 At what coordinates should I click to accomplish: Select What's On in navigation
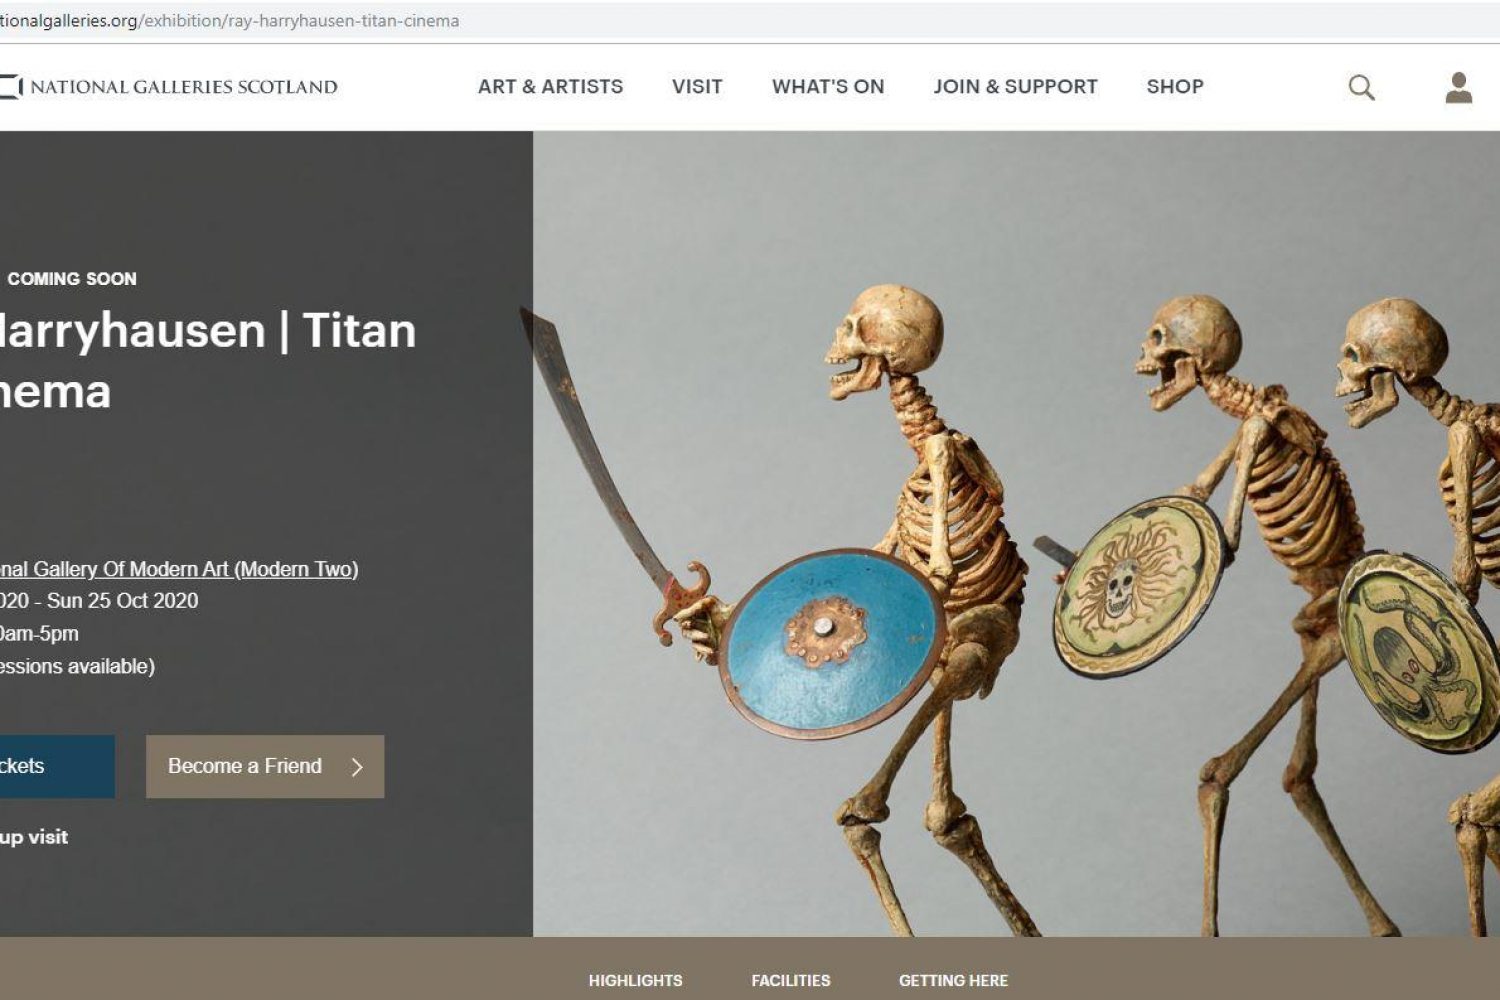(x=828, y=87)
